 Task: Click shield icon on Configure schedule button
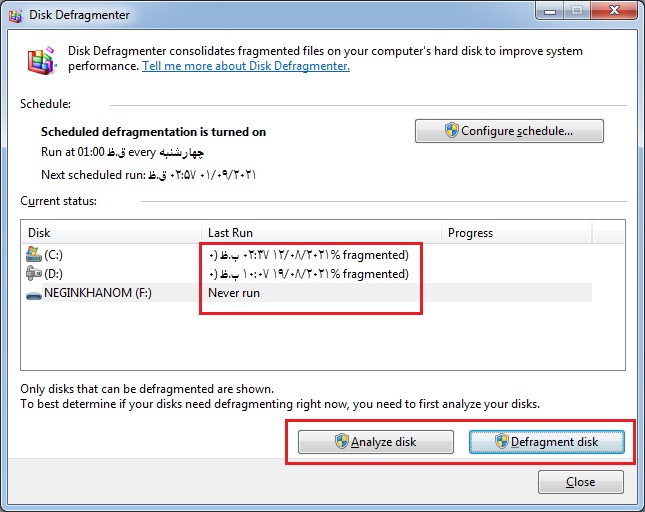(451, 131)
